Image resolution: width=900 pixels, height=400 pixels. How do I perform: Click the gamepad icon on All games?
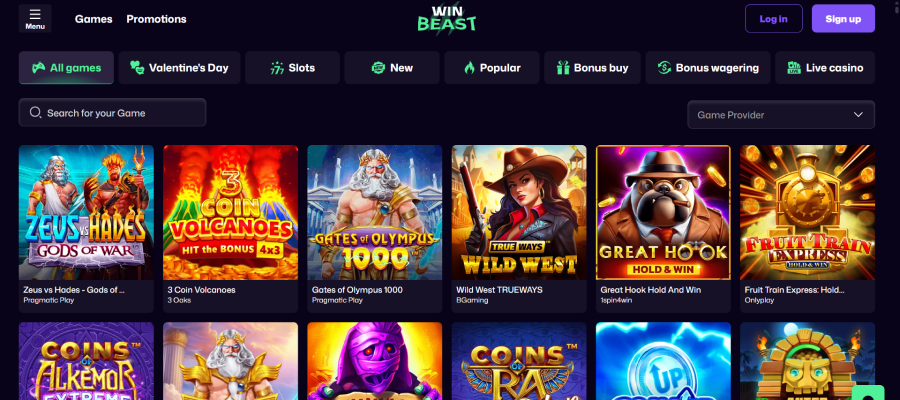click(38, 68)
